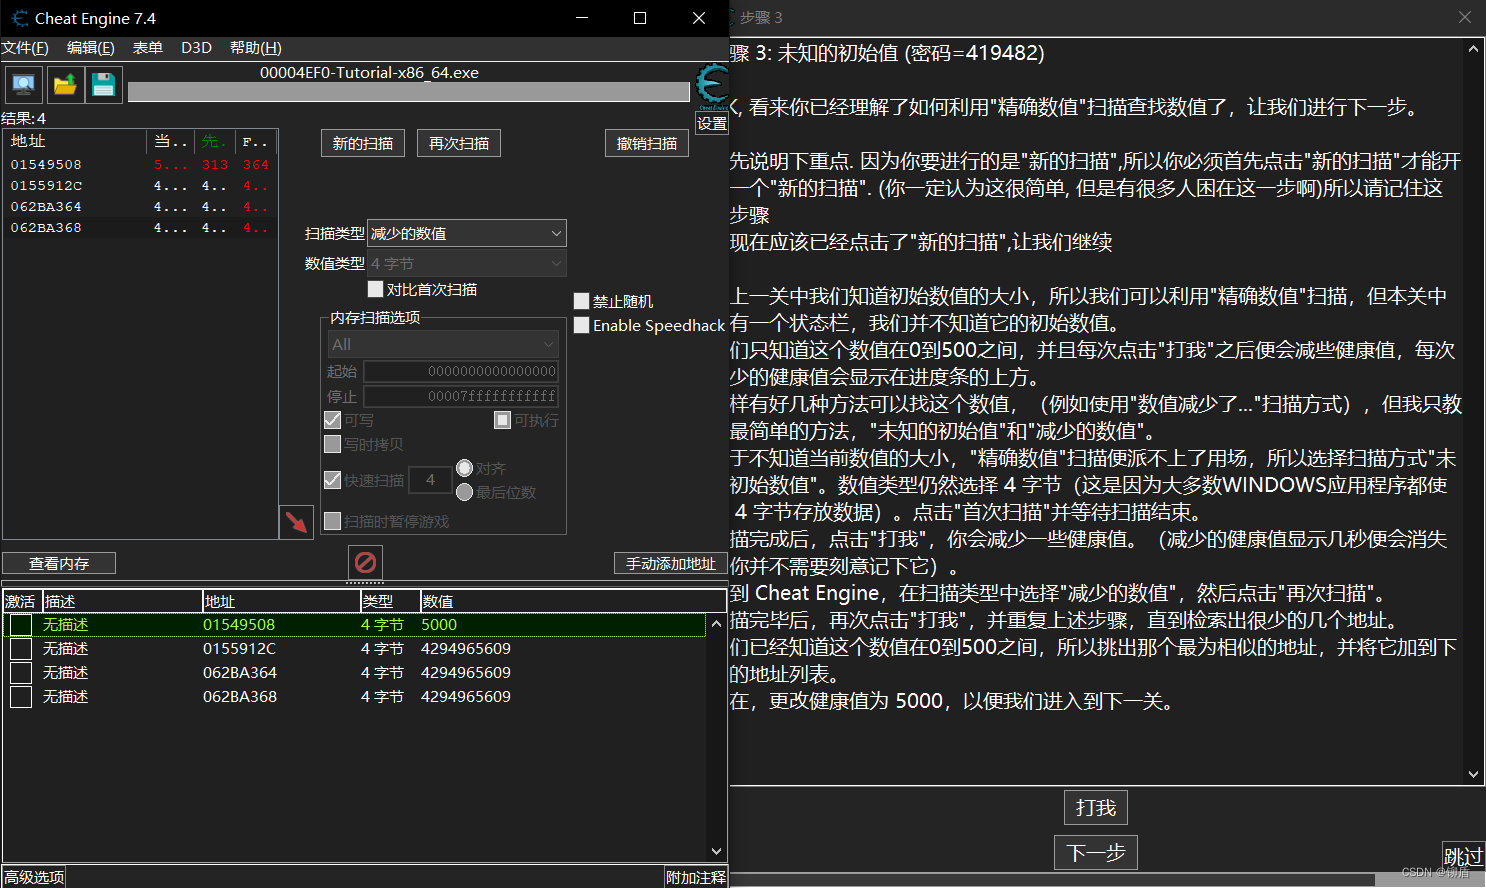Screen dimensions: 1486x888
Task: Activate checkbox for address 062BA368 row
Action: pos(20,697)
